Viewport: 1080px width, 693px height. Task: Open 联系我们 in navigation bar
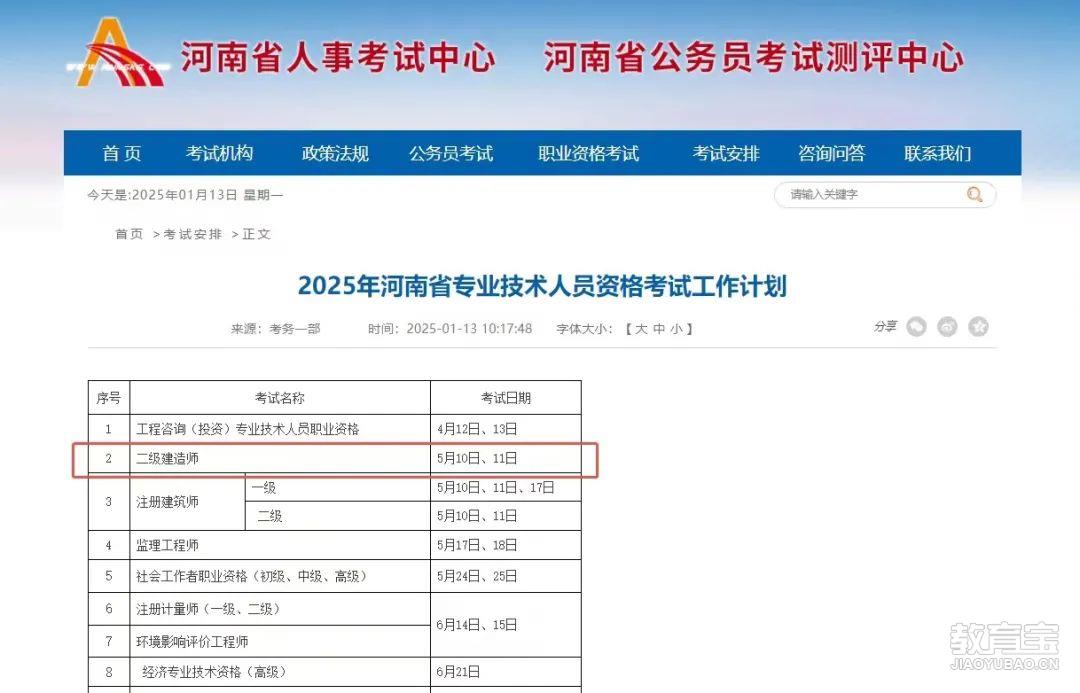[937, 153]
